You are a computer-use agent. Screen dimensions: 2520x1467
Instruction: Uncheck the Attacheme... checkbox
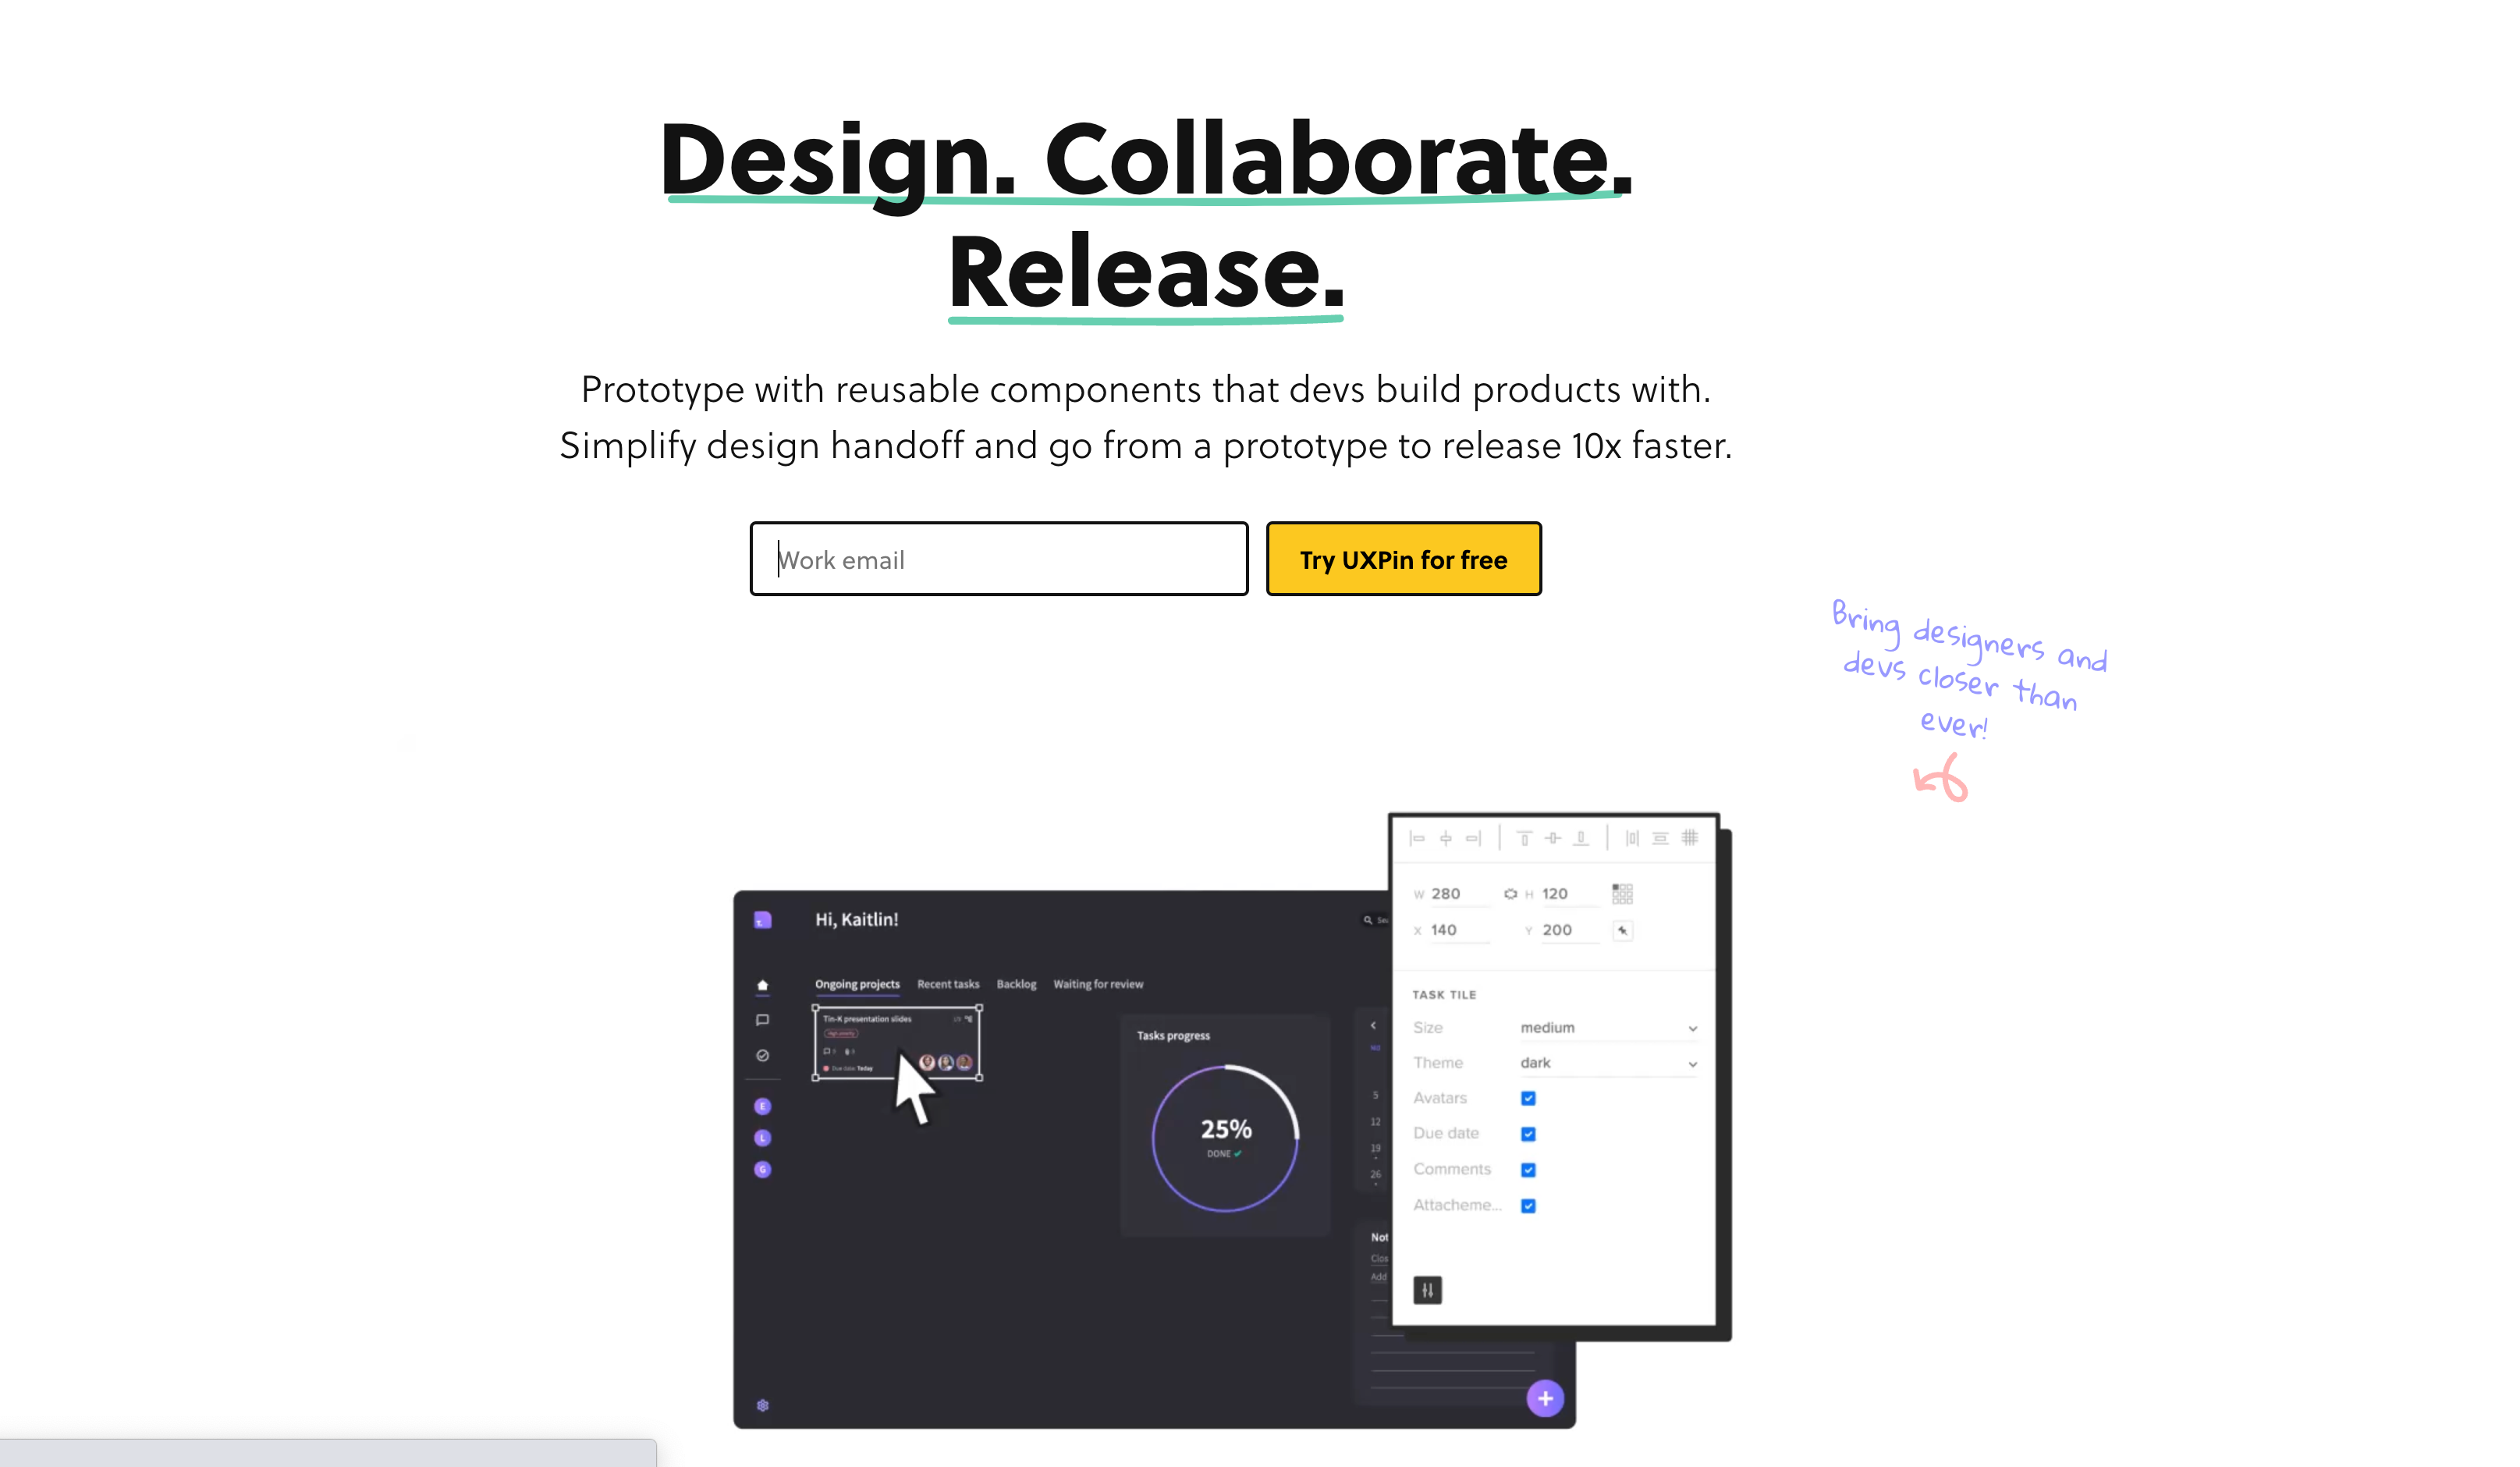(x=1528, y=1206)
